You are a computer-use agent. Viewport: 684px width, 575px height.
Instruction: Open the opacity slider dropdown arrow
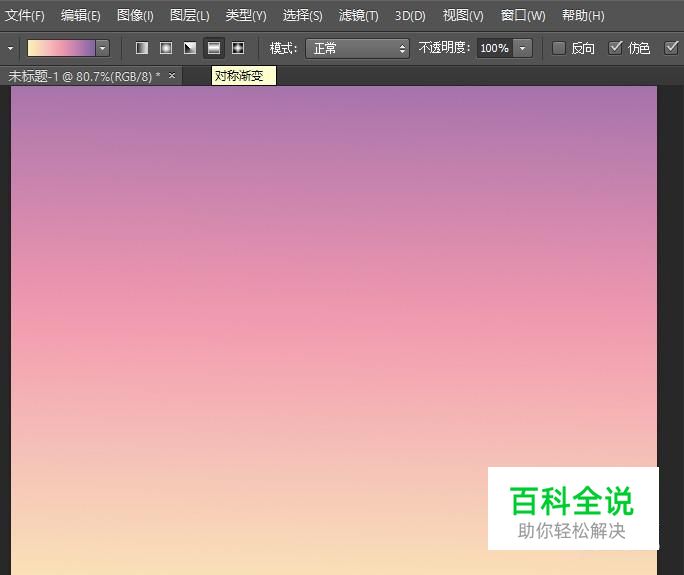click(523, 48)
